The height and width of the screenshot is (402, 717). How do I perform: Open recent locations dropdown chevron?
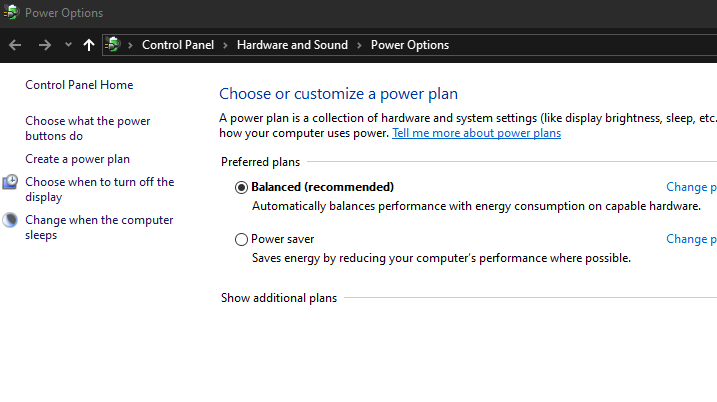tap(68, 45)
